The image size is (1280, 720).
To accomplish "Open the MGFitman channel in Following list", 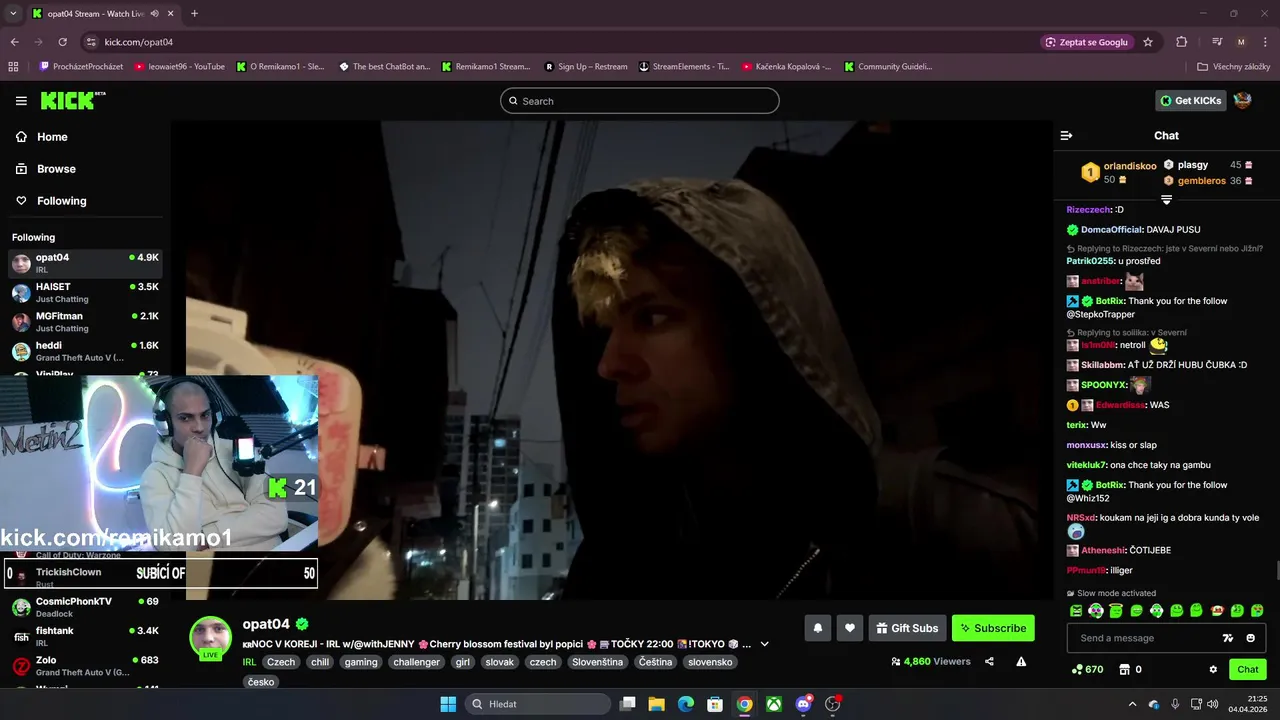I will point(85,322).
